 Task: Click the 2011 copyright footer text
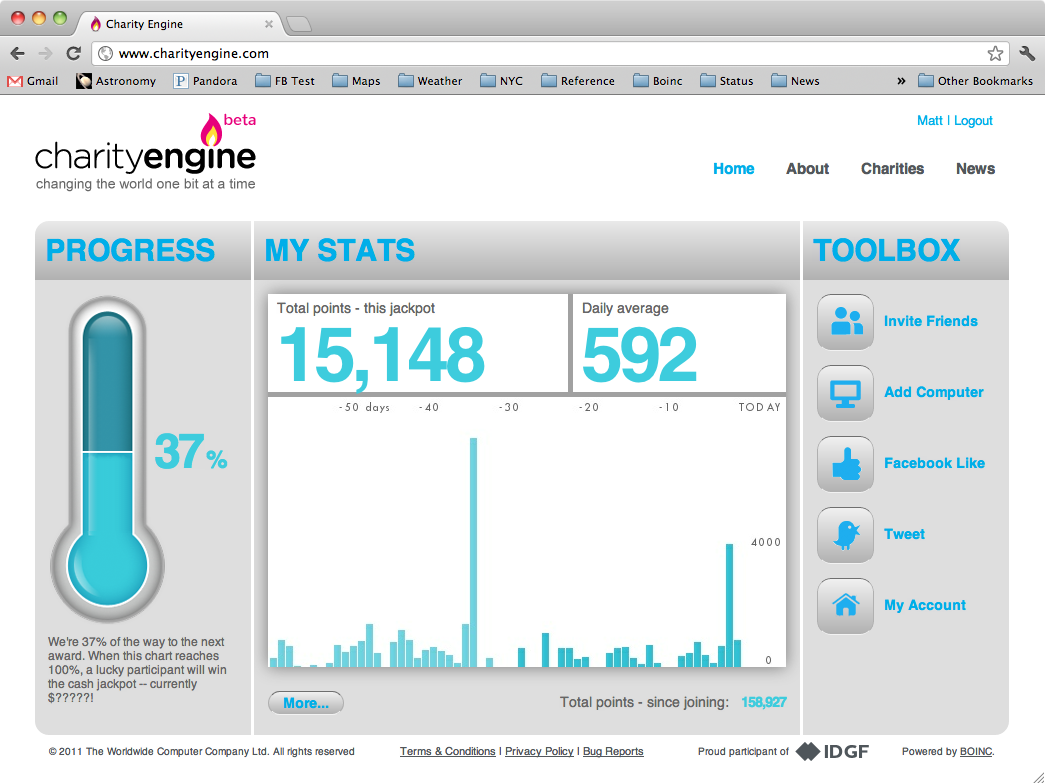pyautogui.click(x=201, y=751)
